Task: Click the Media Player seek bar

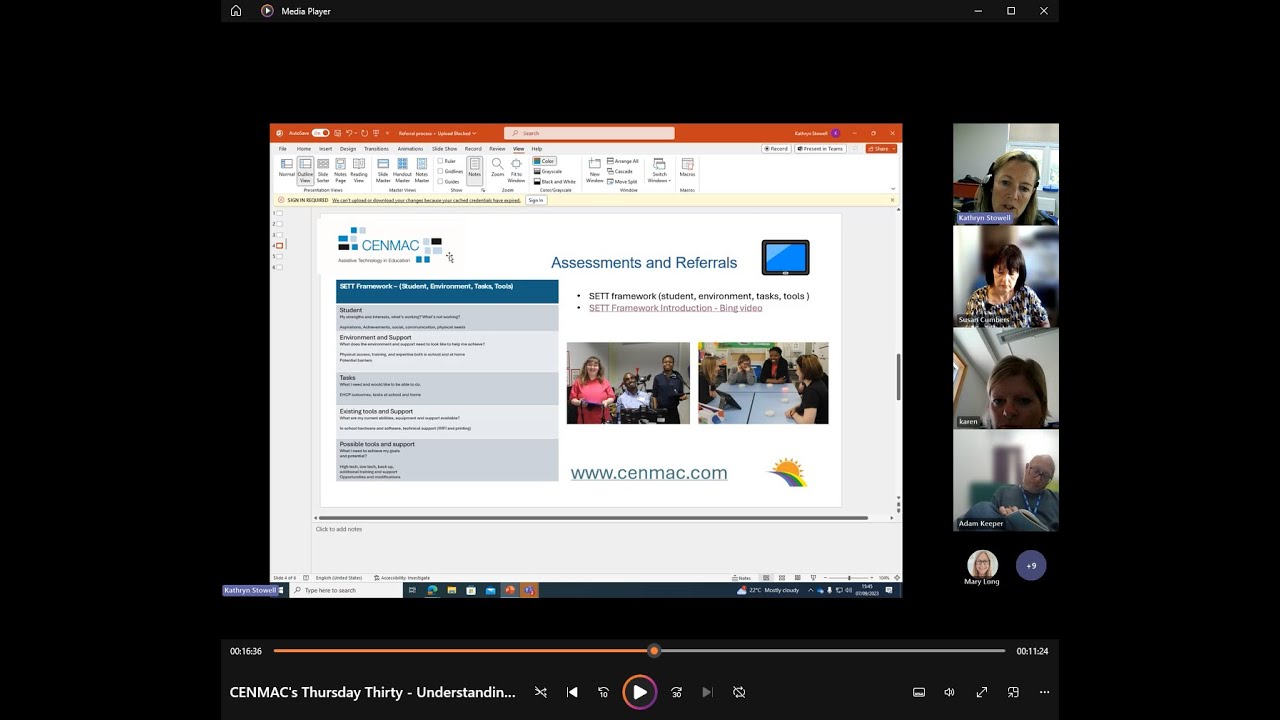Action: coord(639,651)
